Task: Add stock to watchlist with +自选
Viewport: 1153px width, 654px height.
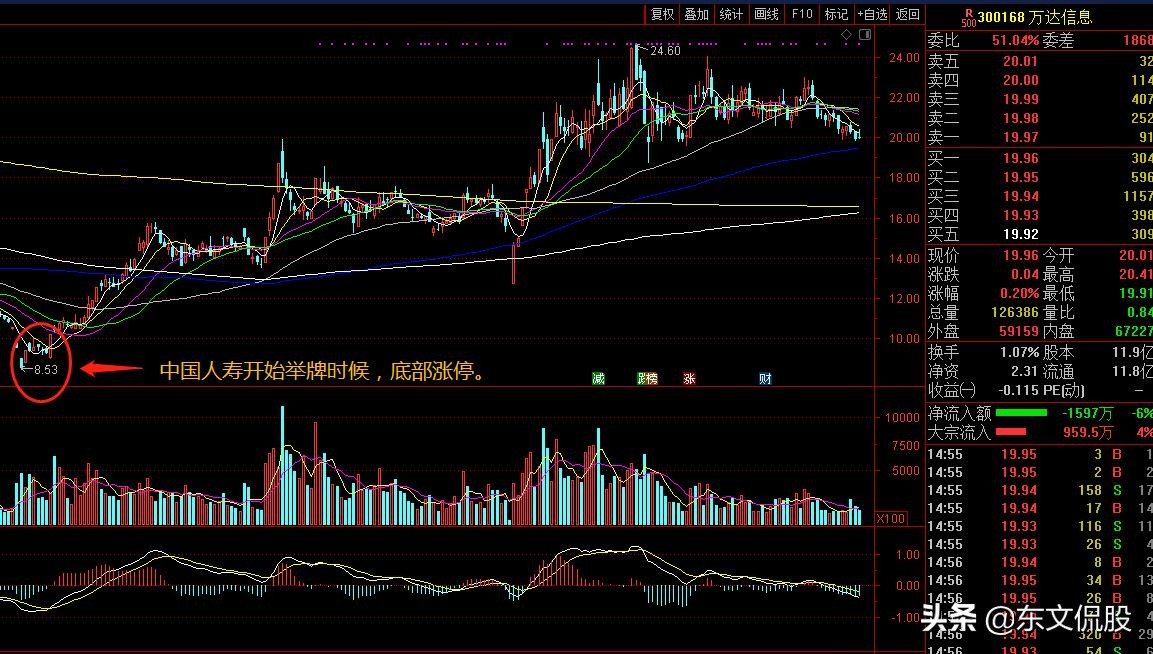Action: tap(872, 14)
